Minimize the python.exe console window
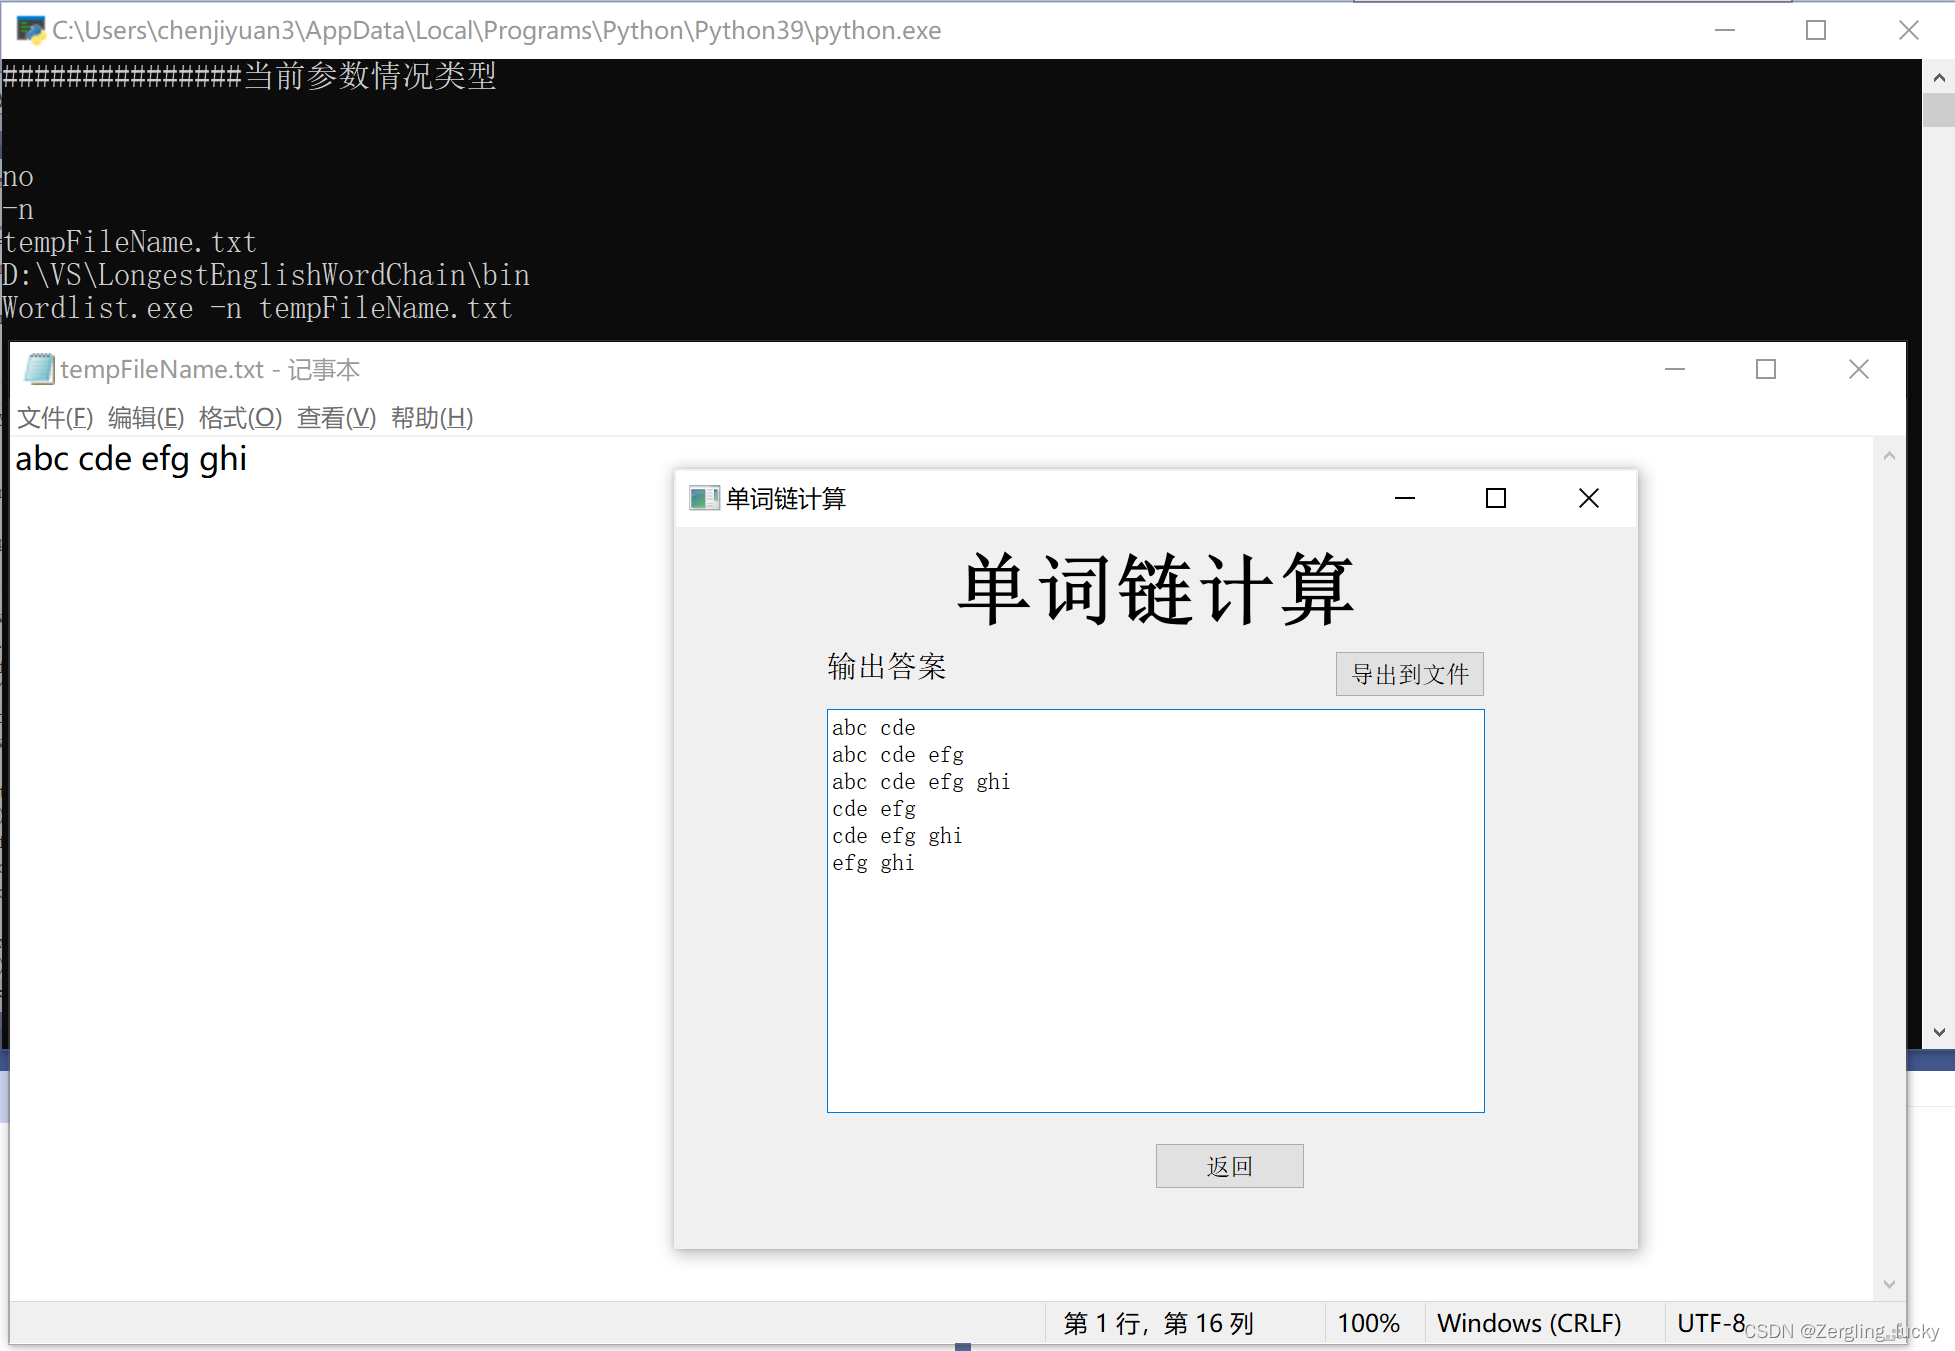This screenshot has width=1955, height=1351. [x=1725, y=30]
